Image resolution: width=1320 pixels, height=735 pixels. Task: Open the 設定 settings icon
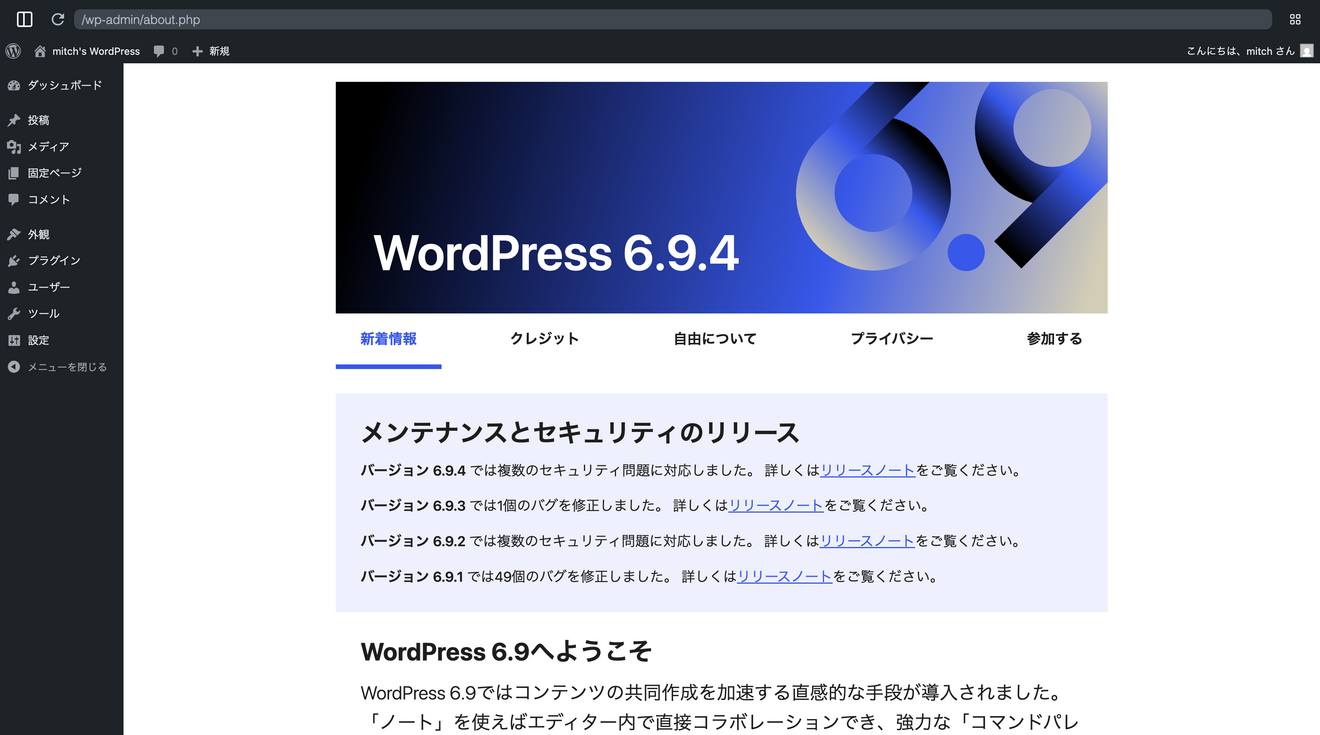point(12,339)
